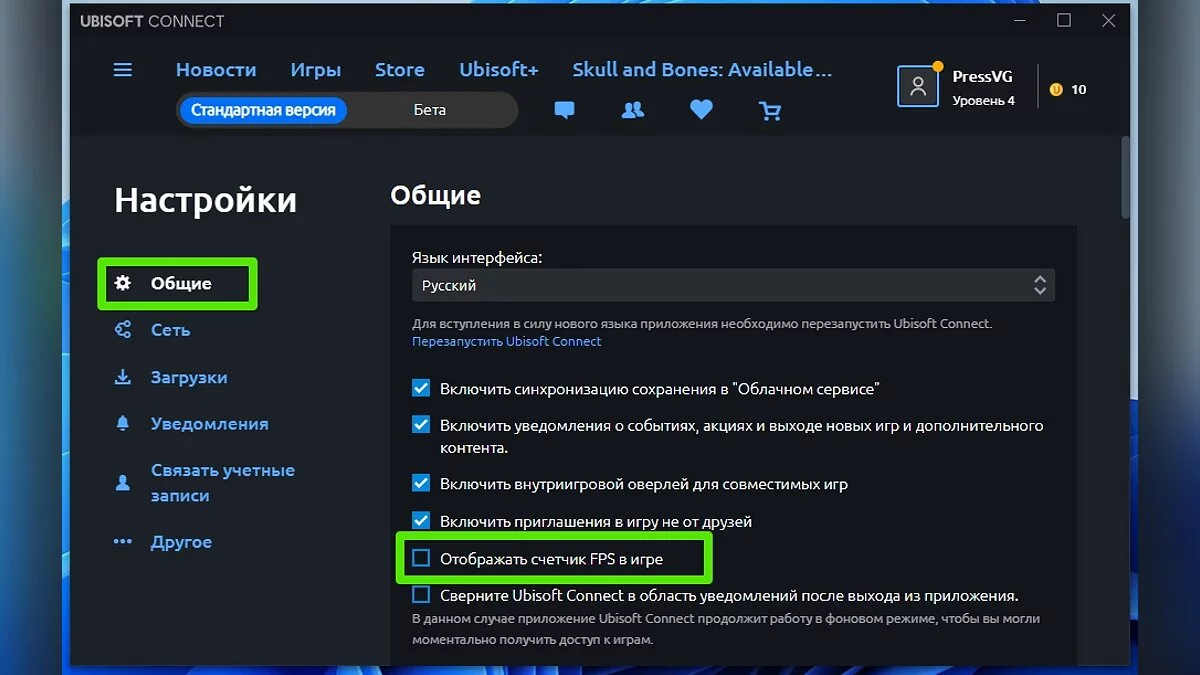This screenshot has height=675, width=1200.
Task: Go to the Store tab
Action: tap(400, 70)
